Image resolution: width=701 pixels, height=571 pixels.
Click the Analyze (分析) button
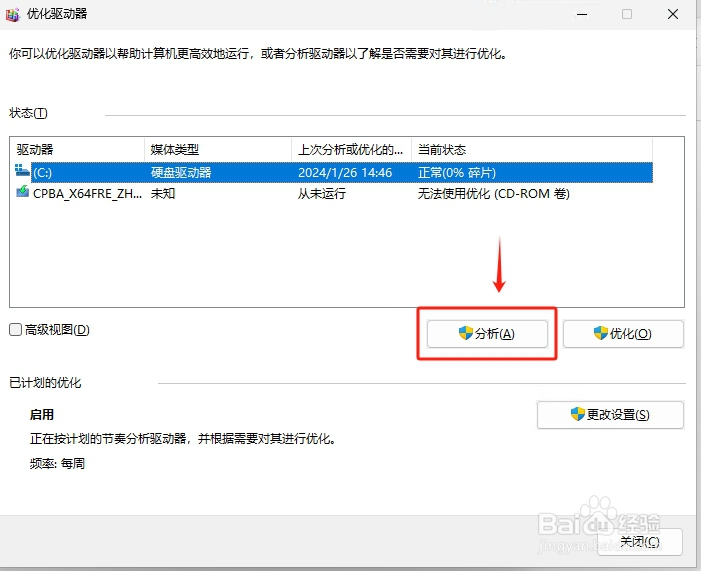coord(487,334)
